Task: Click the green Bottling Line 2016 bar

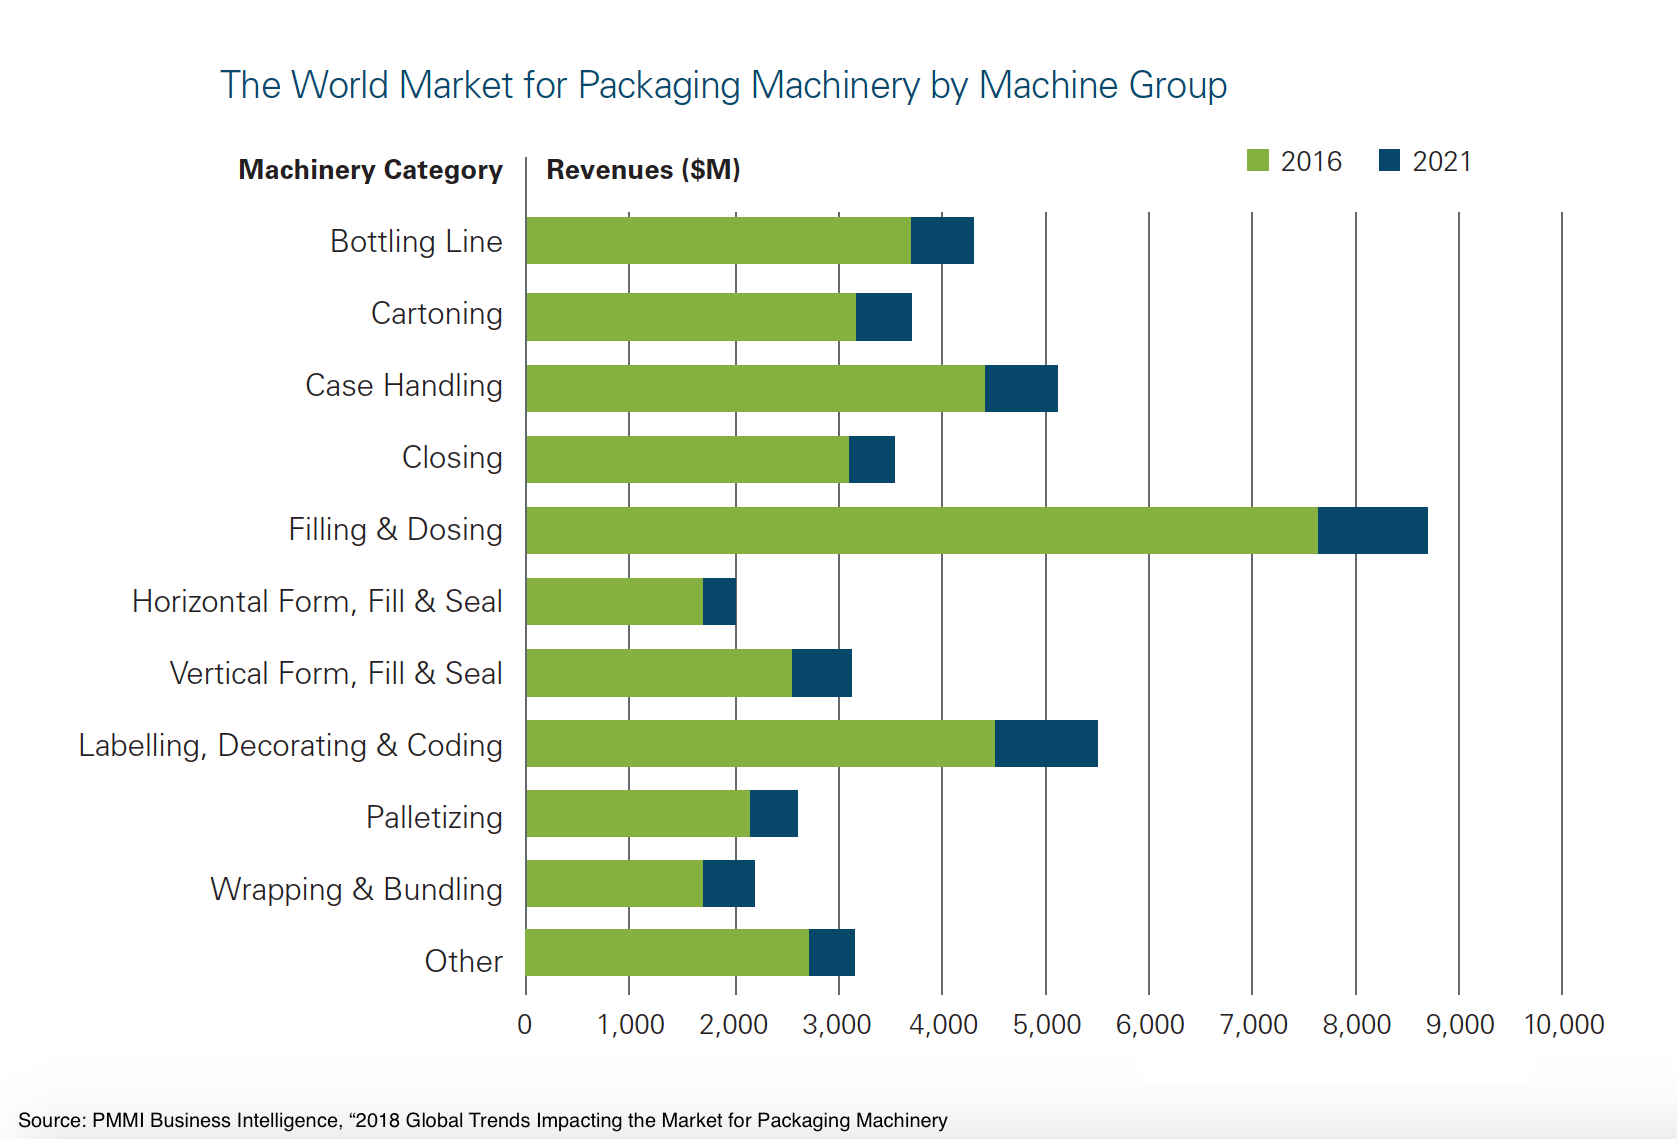Action: [x=718, y=241]
